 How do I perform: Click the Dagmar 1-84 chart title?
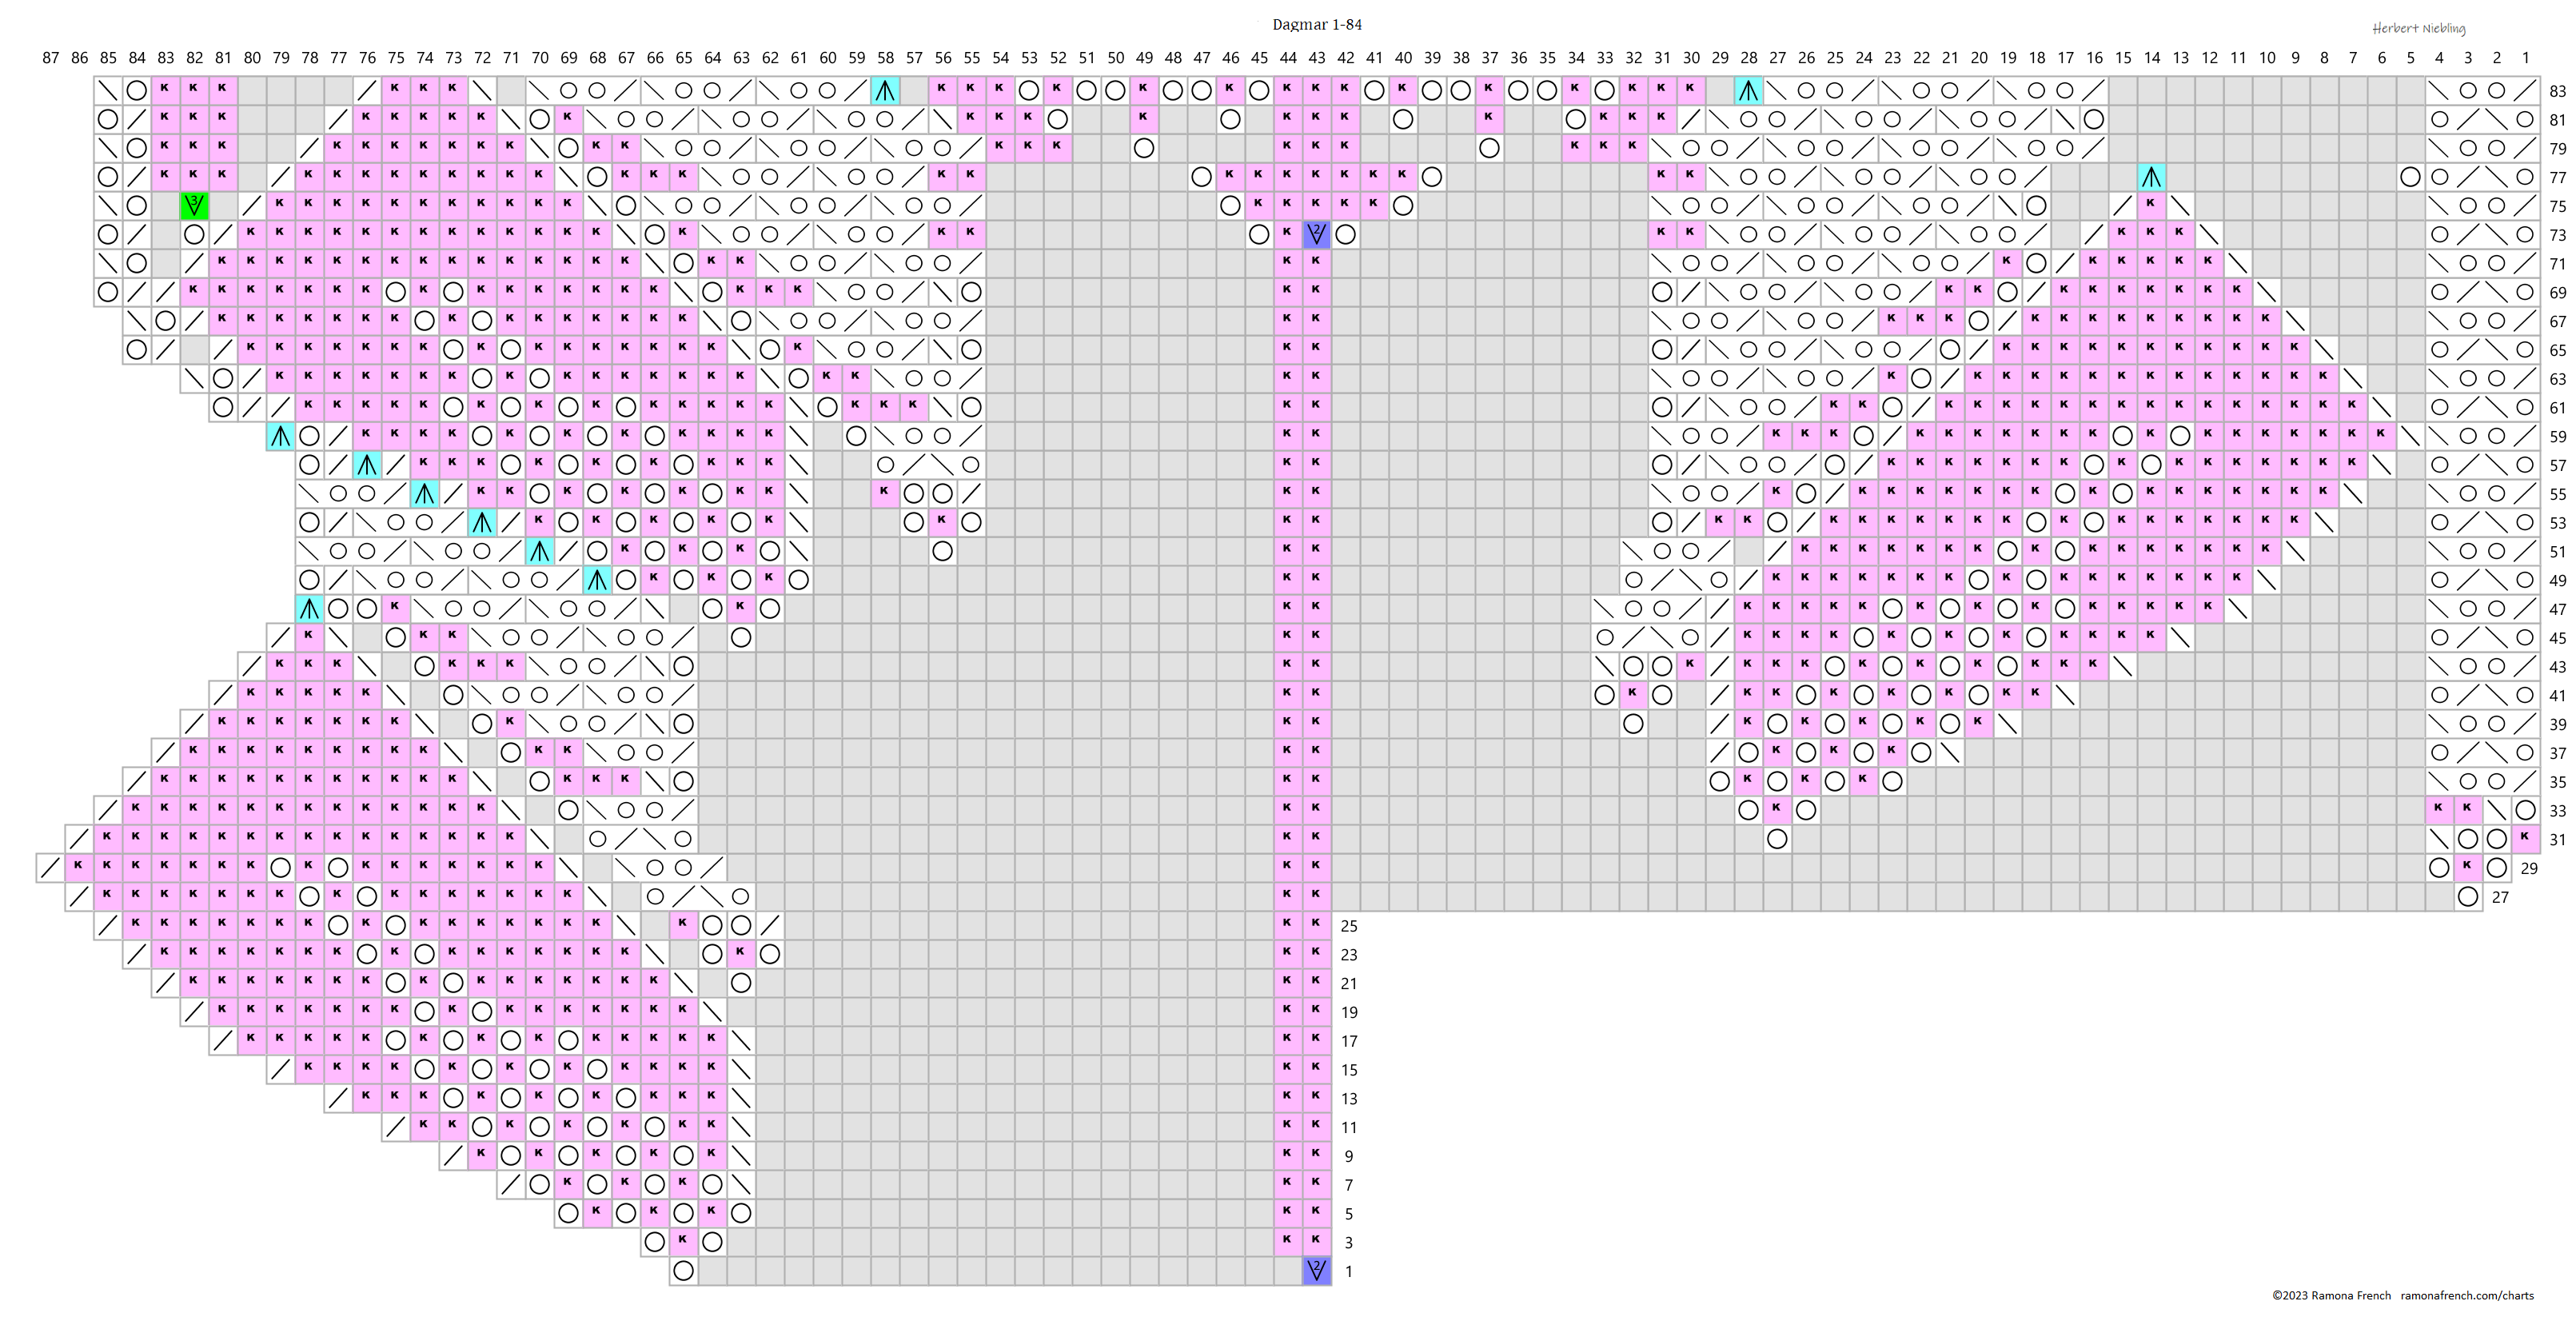[1317, 24]
